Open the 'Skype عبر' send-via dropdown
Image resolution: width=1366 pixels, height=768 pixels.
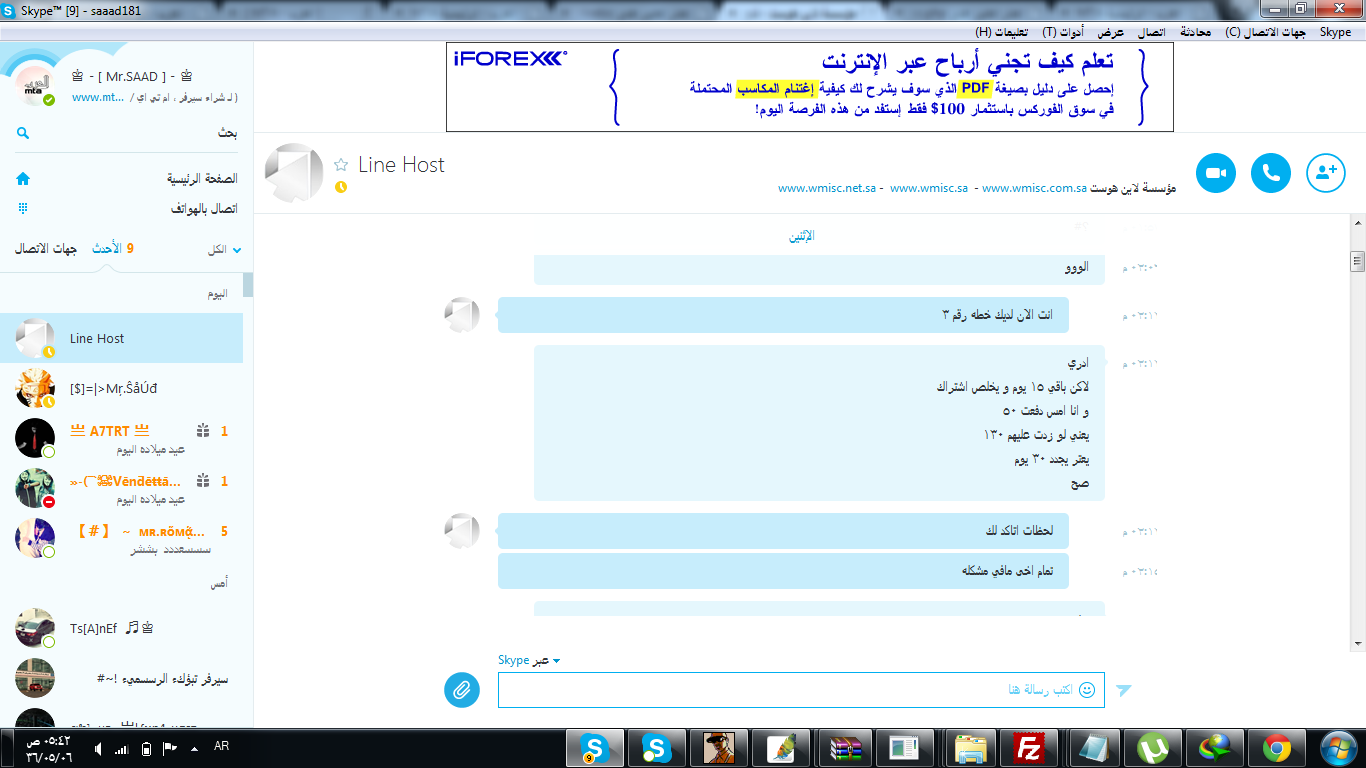[x=530, y=660]
